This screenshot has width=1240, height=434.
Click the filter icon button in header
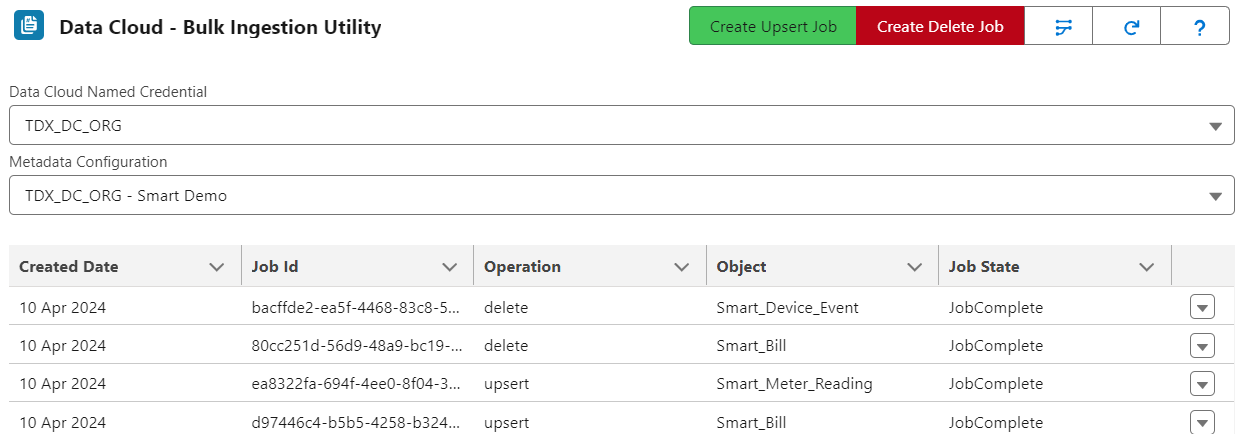pyautogui.click(x=1059, y=26)
